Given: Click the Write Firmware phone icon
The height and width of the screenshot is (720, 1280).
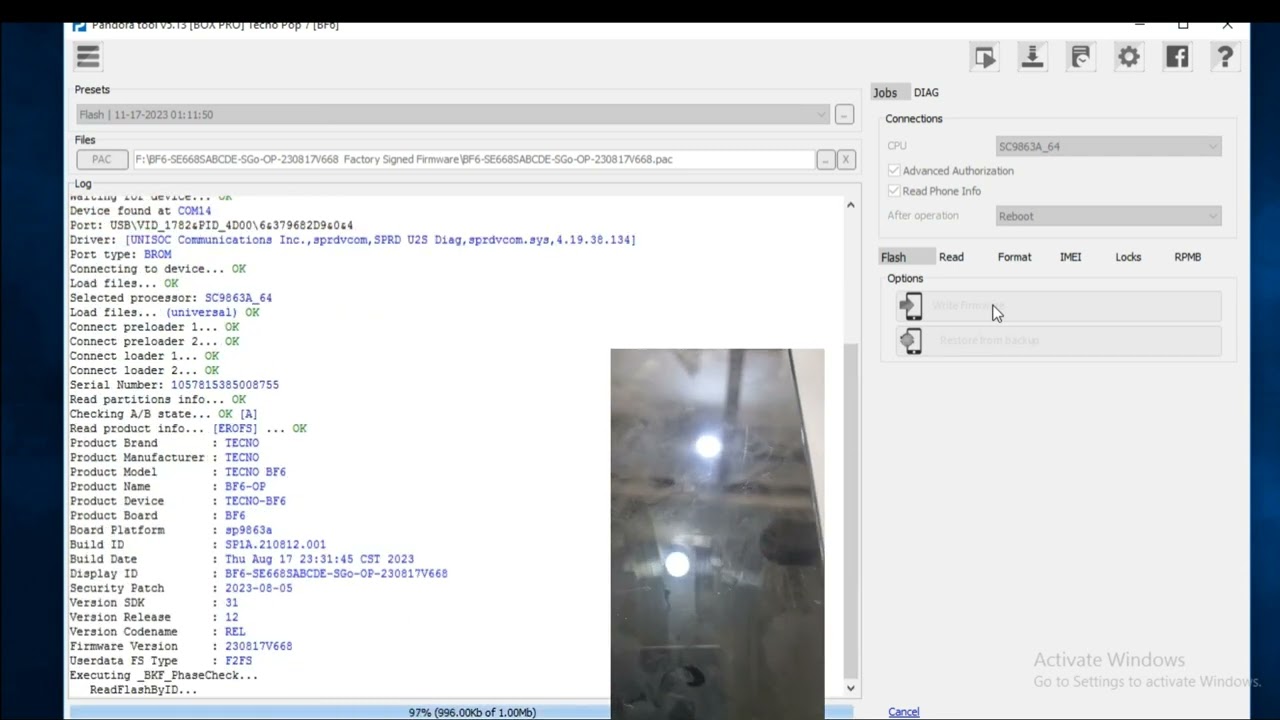Looking at the screenshot, I should click(911, 306).
